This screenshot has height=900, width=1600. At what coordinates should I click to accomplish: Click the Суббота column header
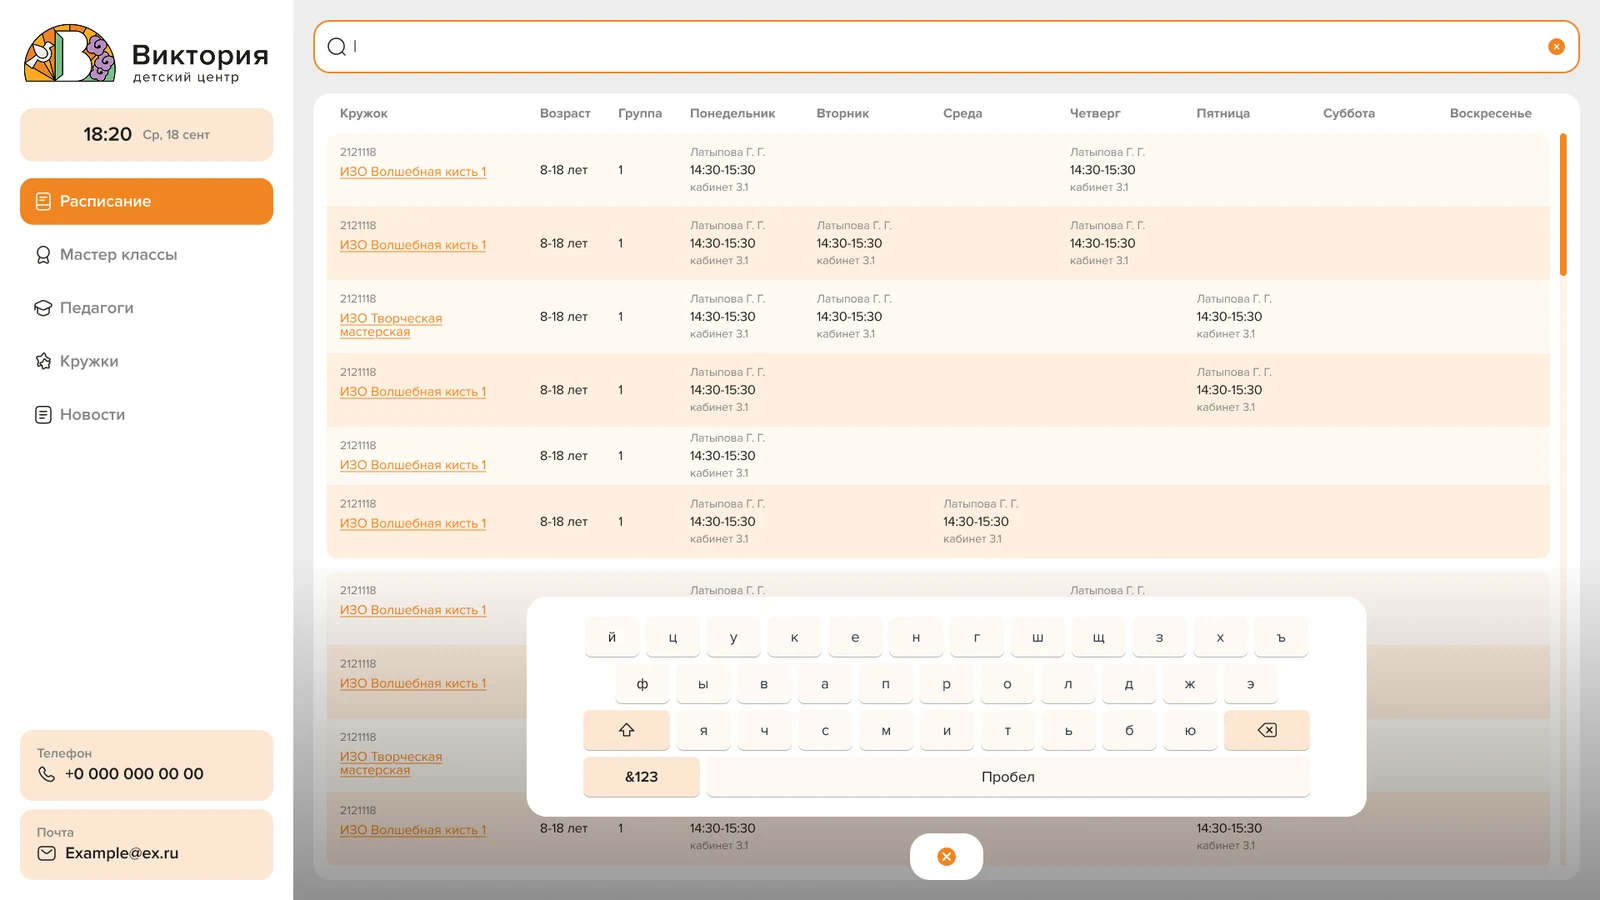[x=1348, y=113]
